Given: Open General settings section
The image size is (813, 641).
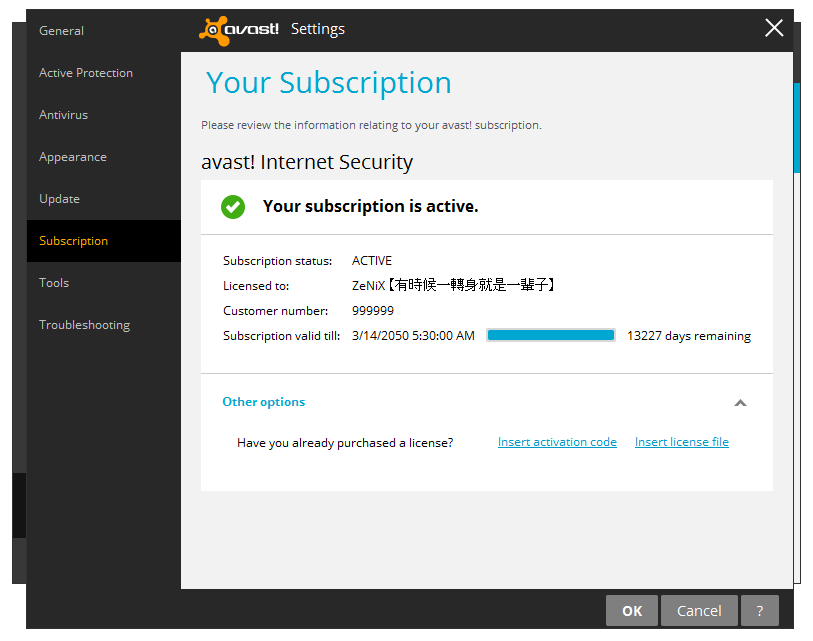Looking at the screenshot, I should pyautogui.click(x=61, y=30).
